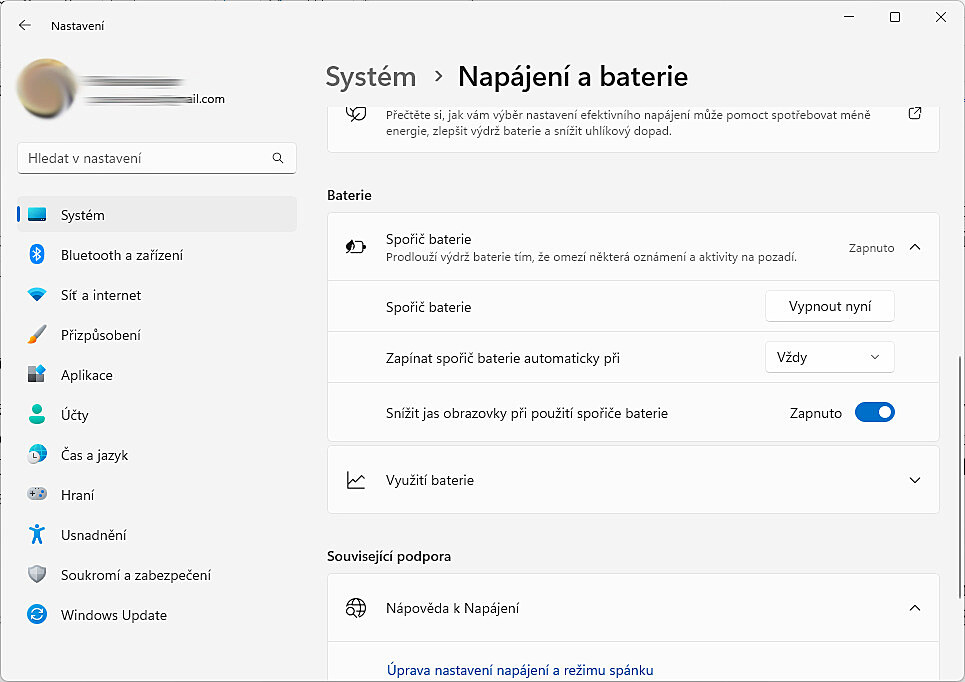Go to Čas a jazyk settings

click(x=94, y=455)
